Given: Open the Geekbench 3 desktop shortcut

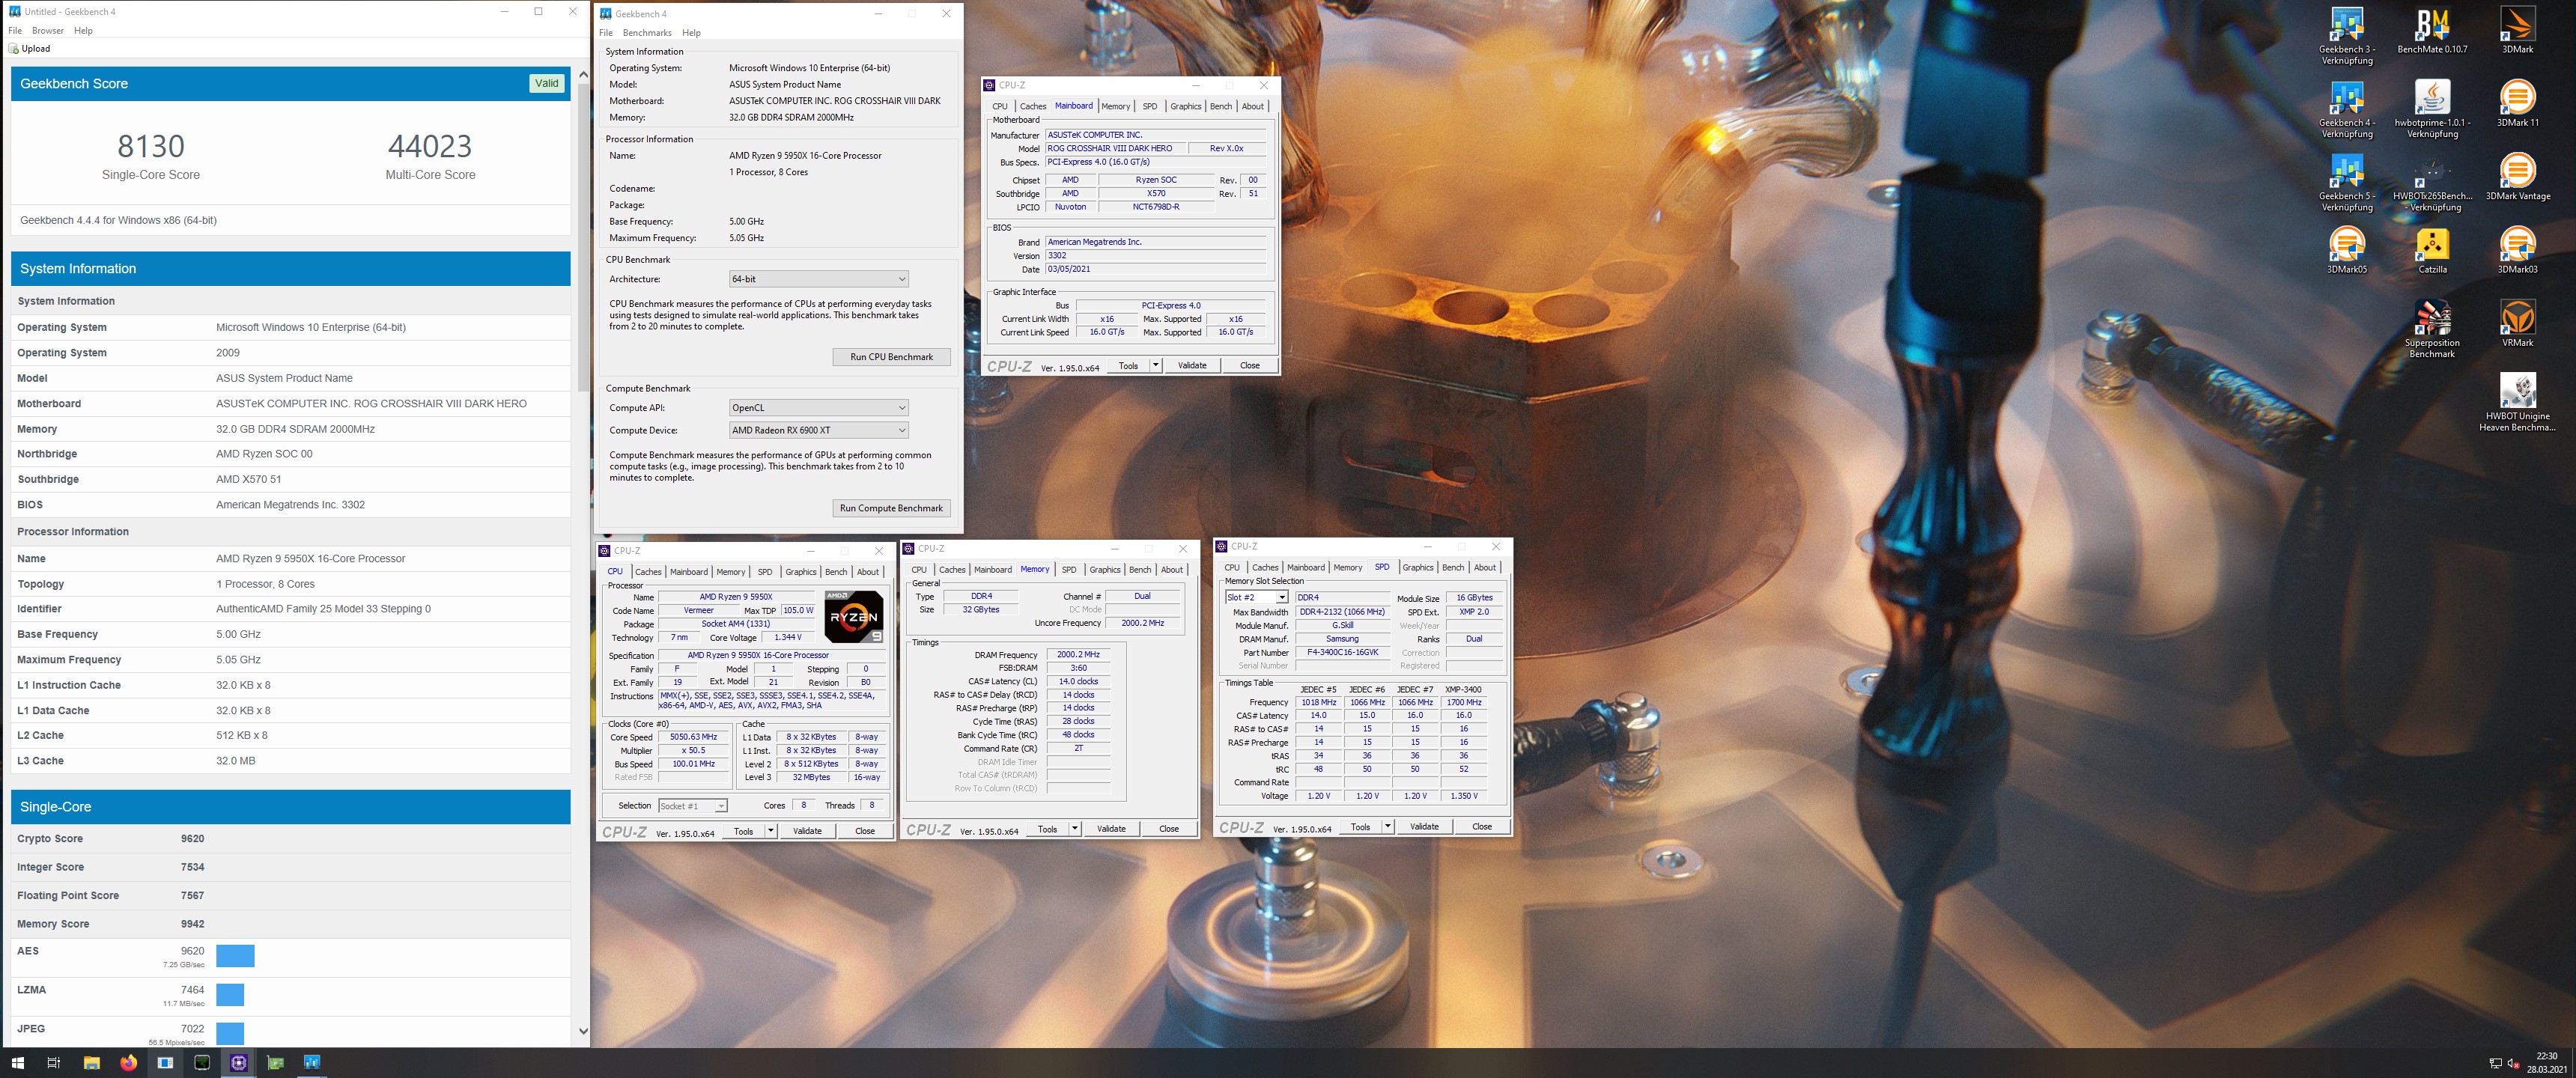Looking at the screenshot, I should [2346, 36].
